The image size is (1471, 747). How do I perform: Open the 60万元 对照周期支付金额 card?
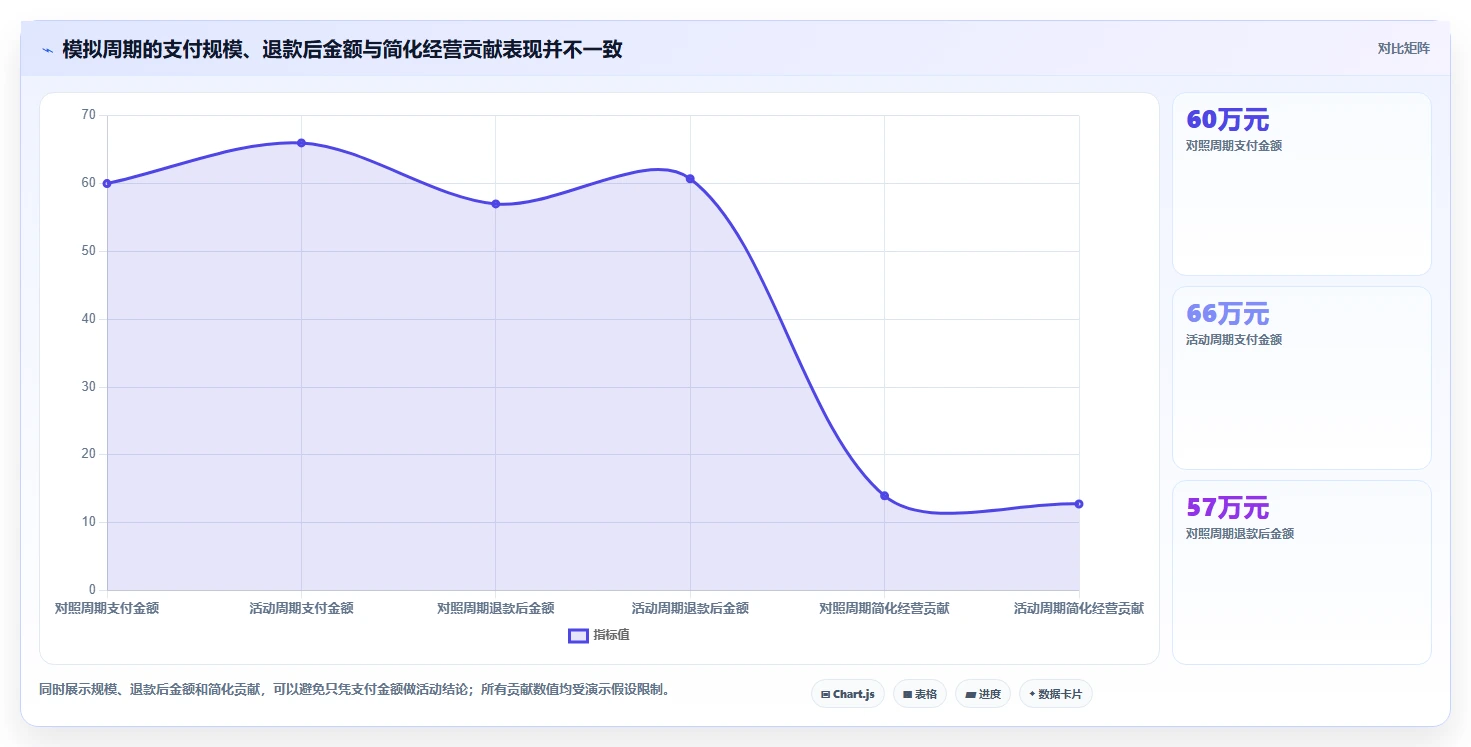pyautogui.click(x=1301, y=184)
